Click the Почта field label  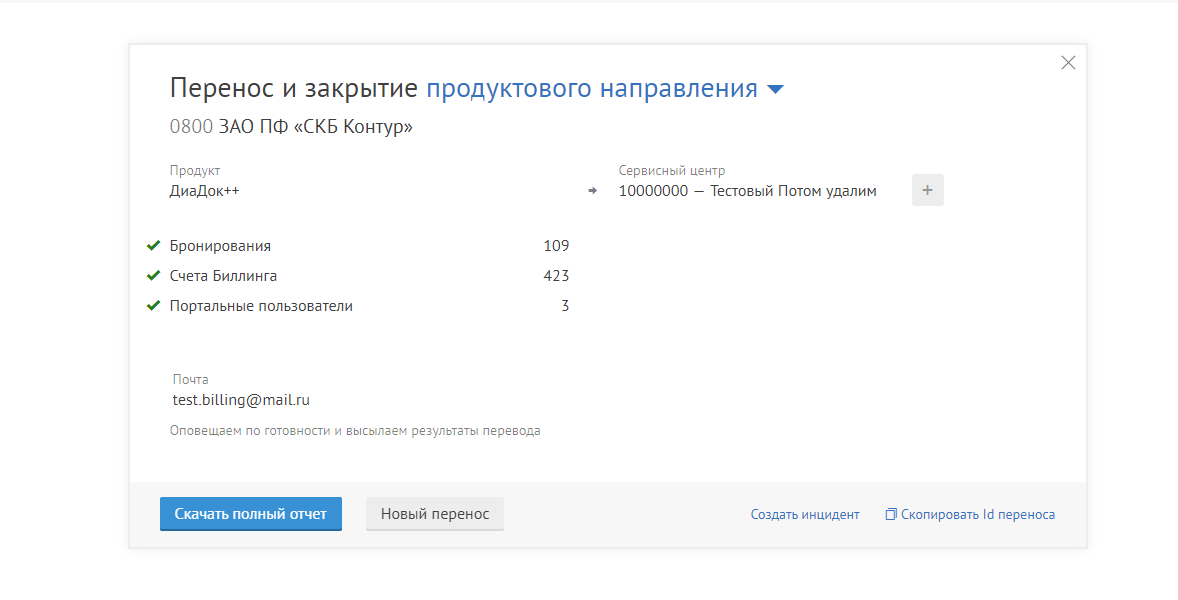click(x=190, y=379)
